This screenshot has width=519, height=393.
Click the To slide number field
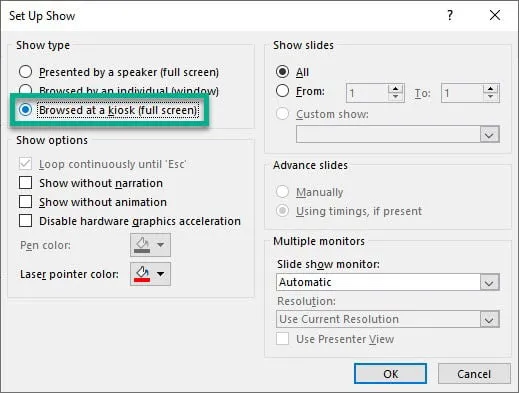tap(462, 93)
